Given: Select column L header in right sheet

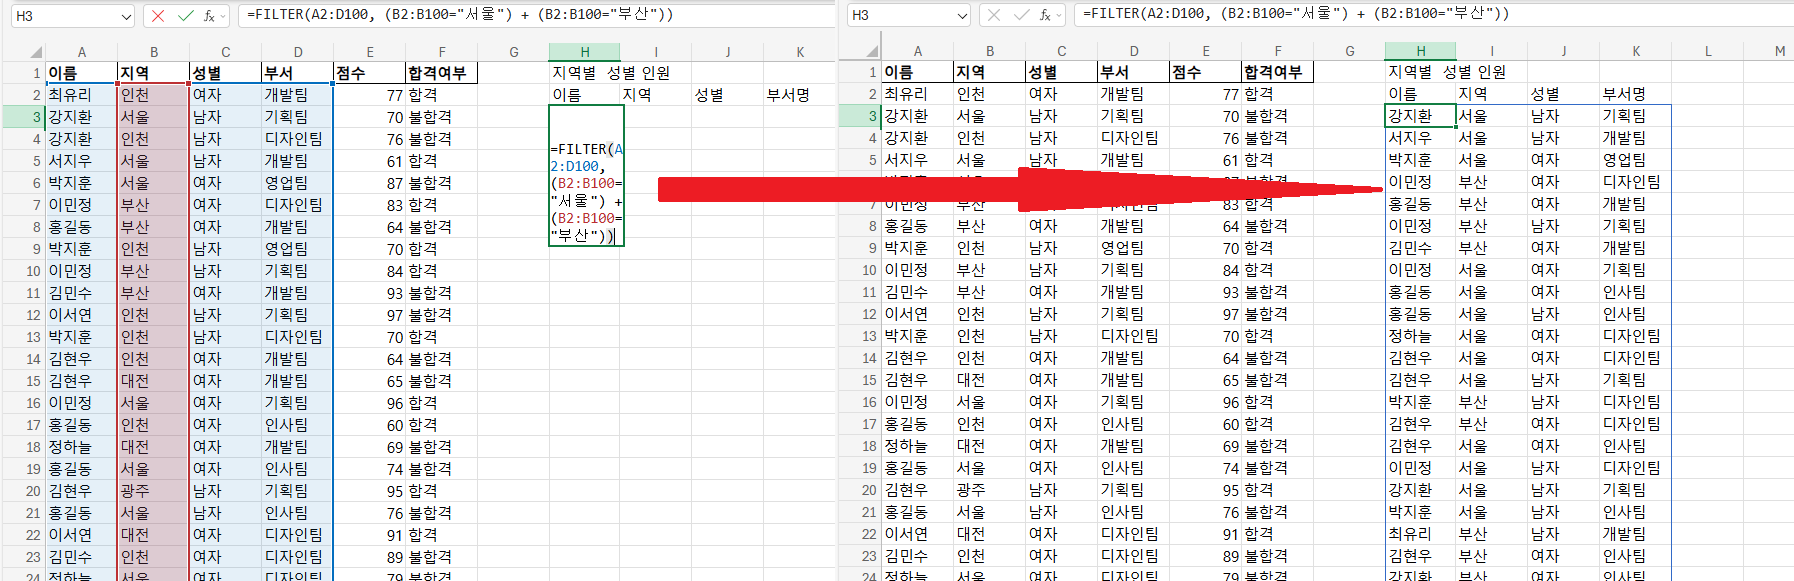Looking at the screenshot, I should pos(1708,51).
